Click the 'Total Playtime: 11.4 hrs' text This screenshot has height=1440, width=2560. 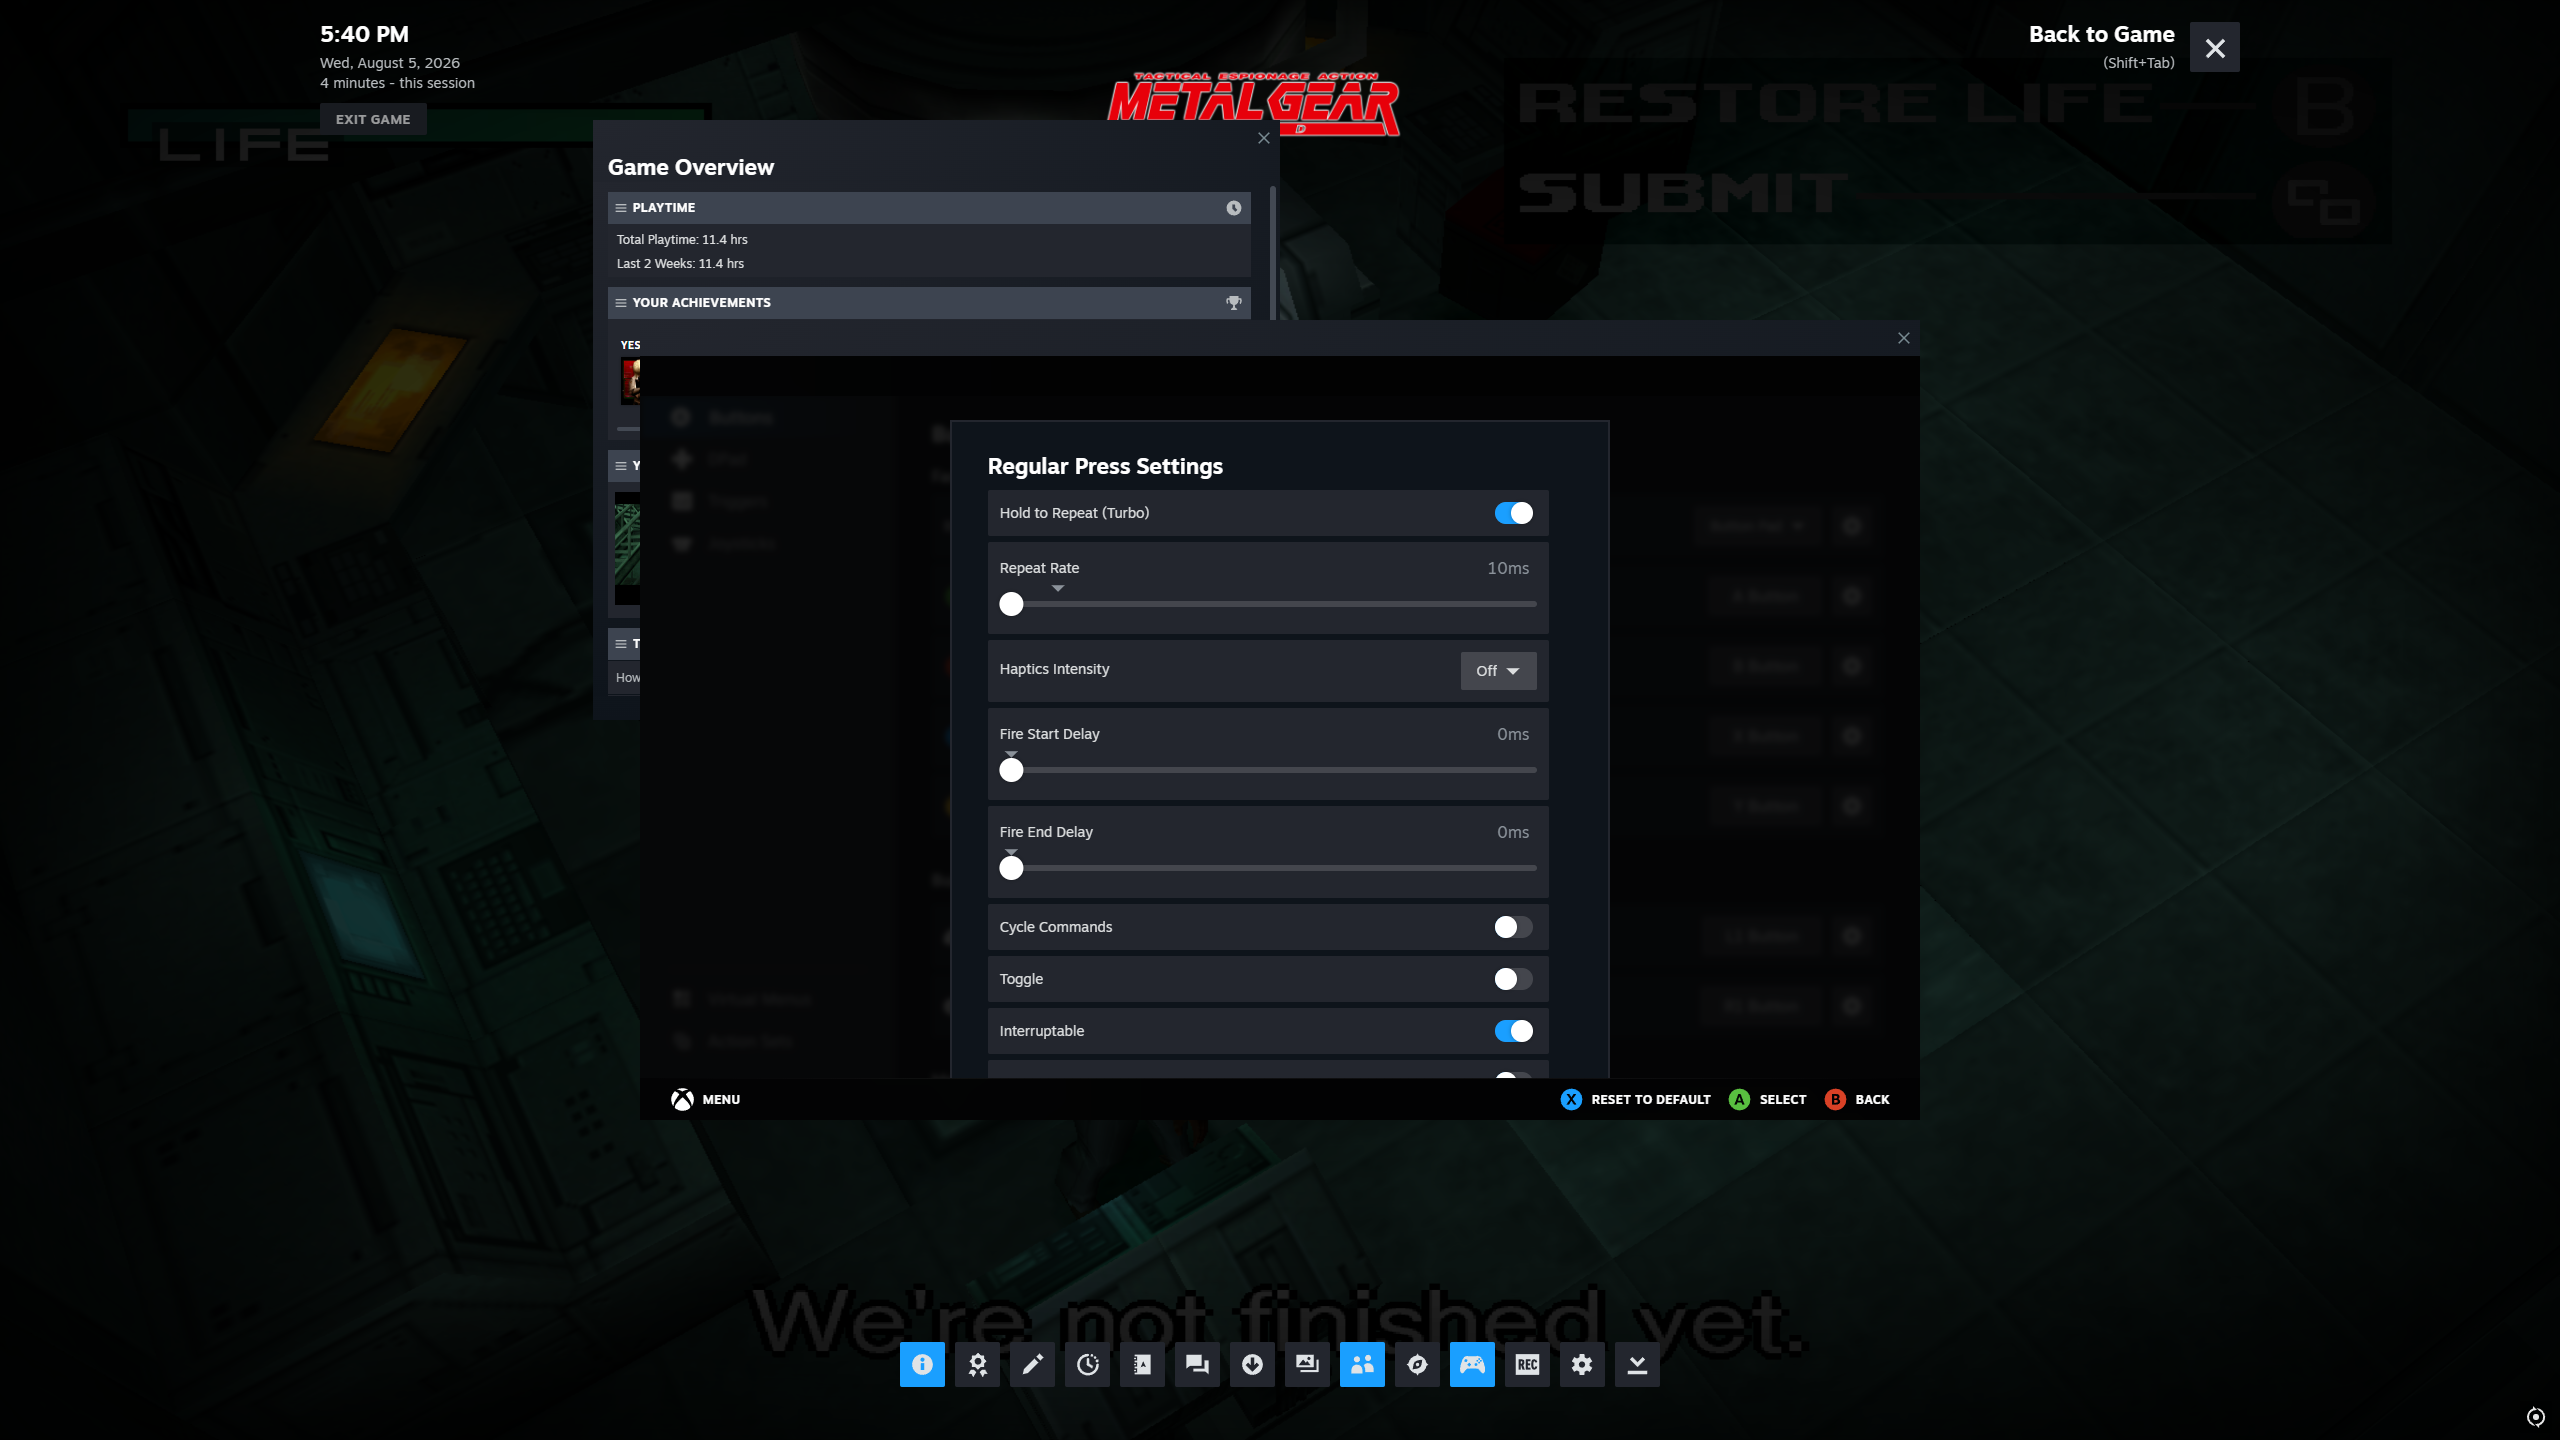[x=682, y=240]
